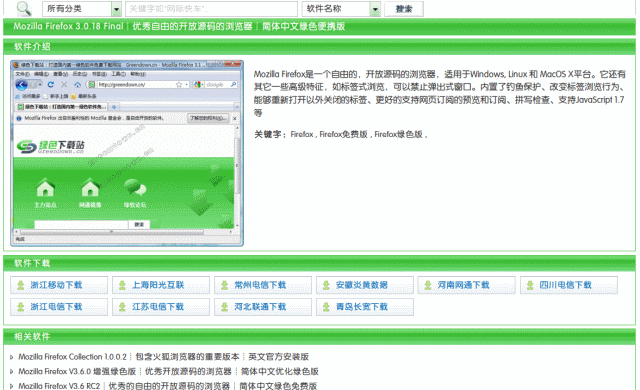Viewport: 640px width, 390px height.
Task: Click download arrow icon beside 青岛长宽下载
Action: pyautogui.click(x=326, y=307)
